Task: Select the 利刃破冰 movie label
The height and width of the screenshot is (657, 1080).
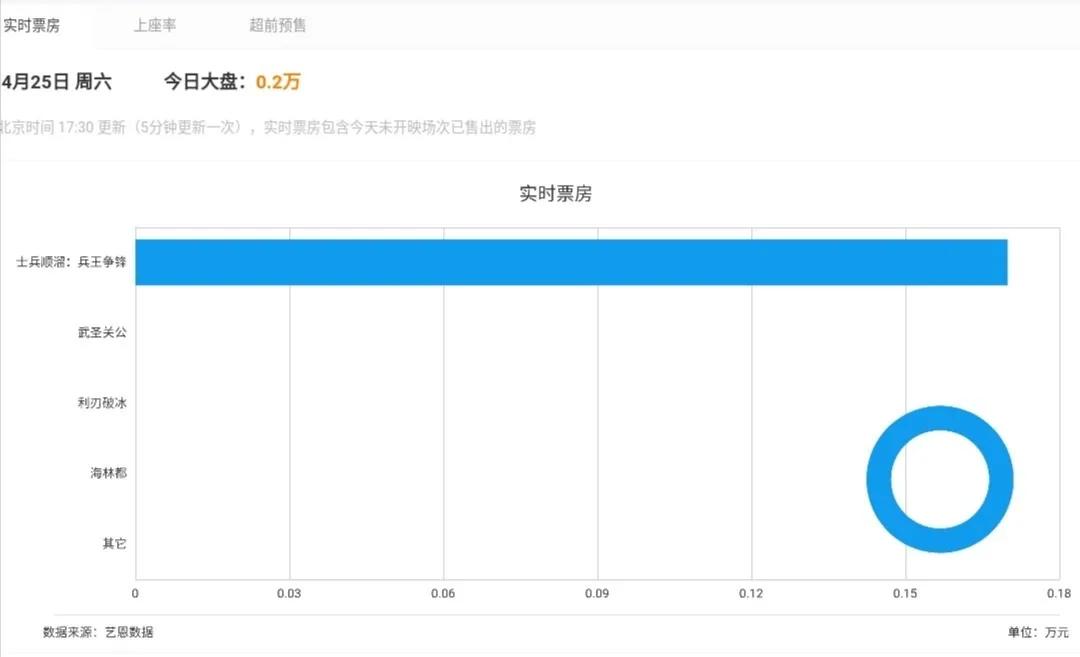Action: (102, 402)
